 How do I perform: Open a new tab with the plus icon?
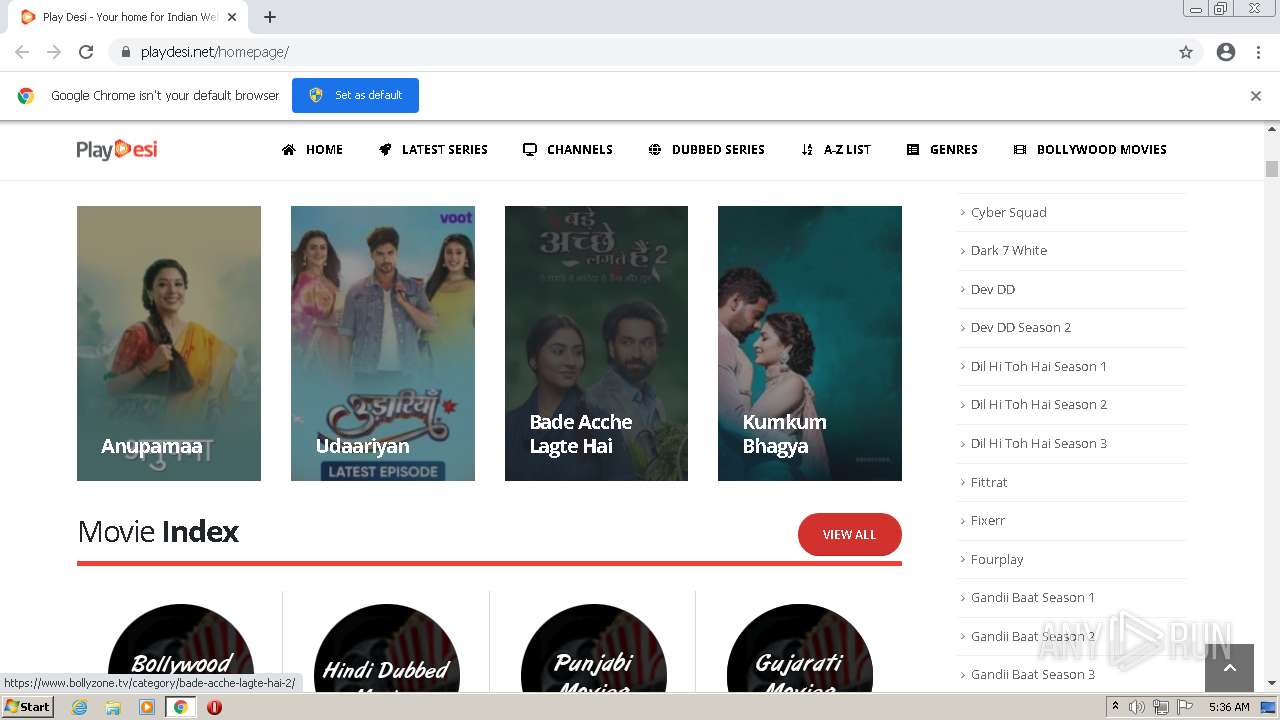[270, 17]
